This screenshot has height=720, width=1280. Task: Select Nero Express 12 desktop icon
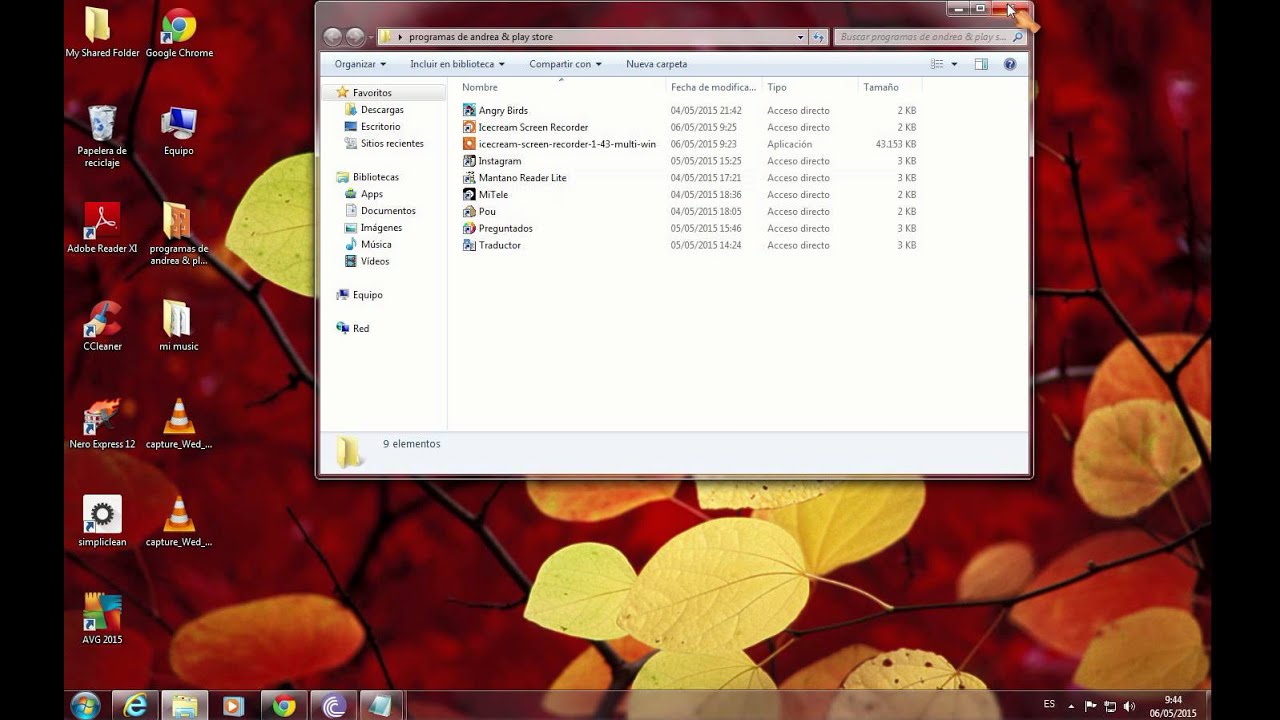pyautogui.click(x=102, y=424)
